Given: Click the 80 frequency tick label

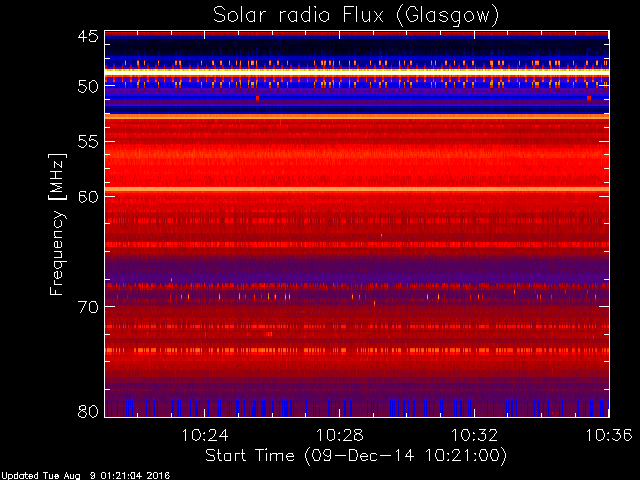Looking at the screenshot, I should tap(88, 411).
